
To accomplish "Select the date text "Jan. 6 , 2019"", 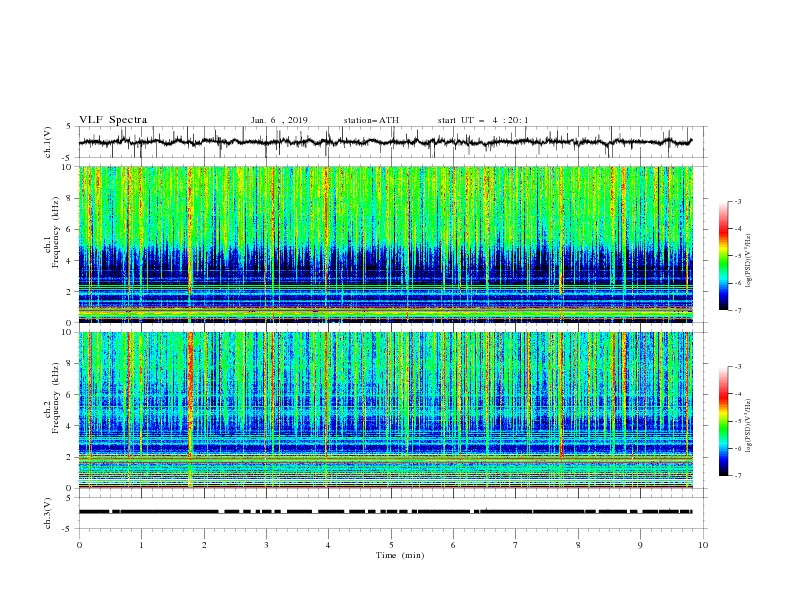I will click(x=279, y=120).
